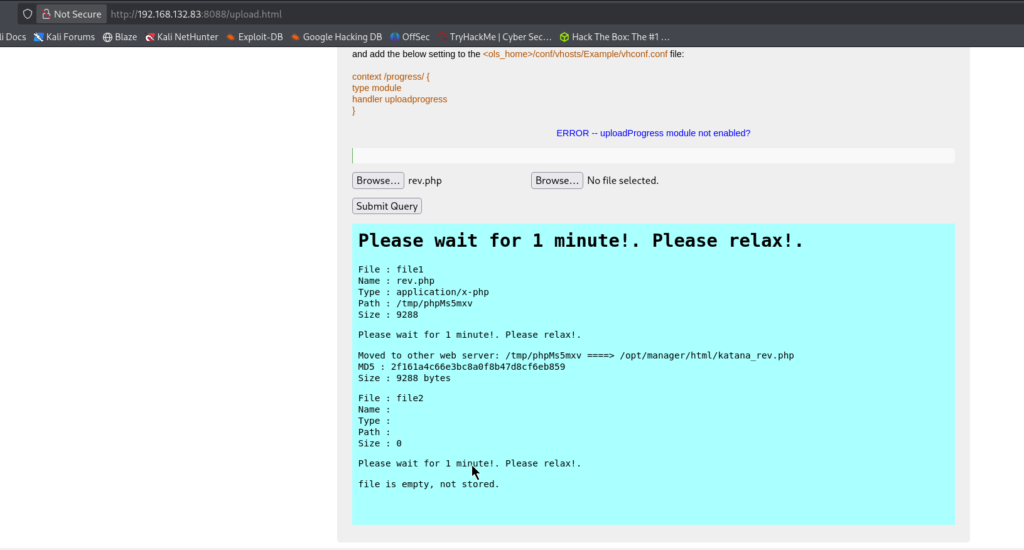
Task: Open the Kali Docs bookmark
Action: pos(14,37)
